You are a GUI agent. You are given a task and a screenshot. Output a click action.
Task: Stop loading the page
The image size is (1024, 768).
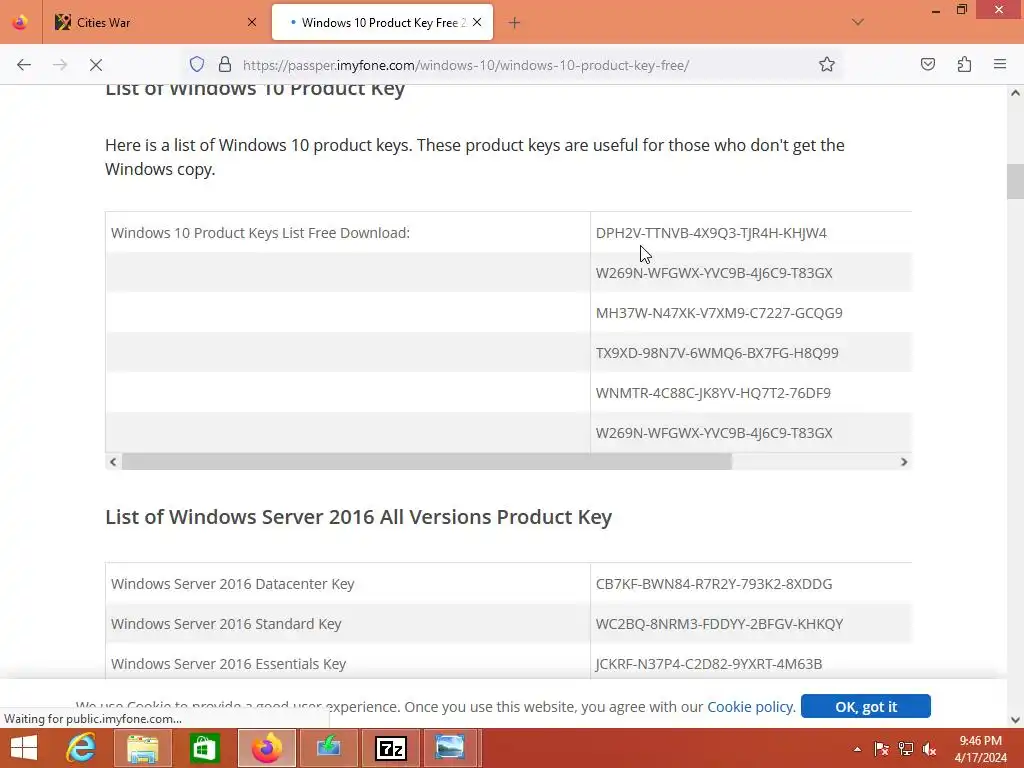96,65
